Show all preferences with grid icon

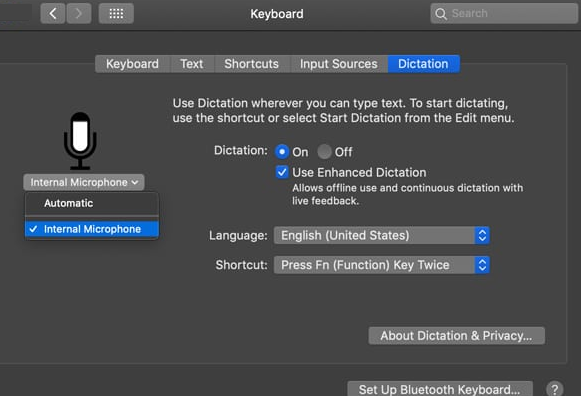point(116,14)
